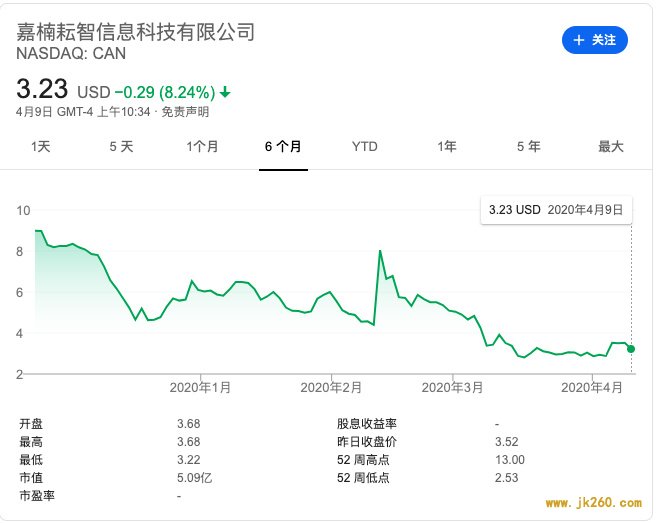Switch to the 1个月 range tab

click(x=202, y=146)
